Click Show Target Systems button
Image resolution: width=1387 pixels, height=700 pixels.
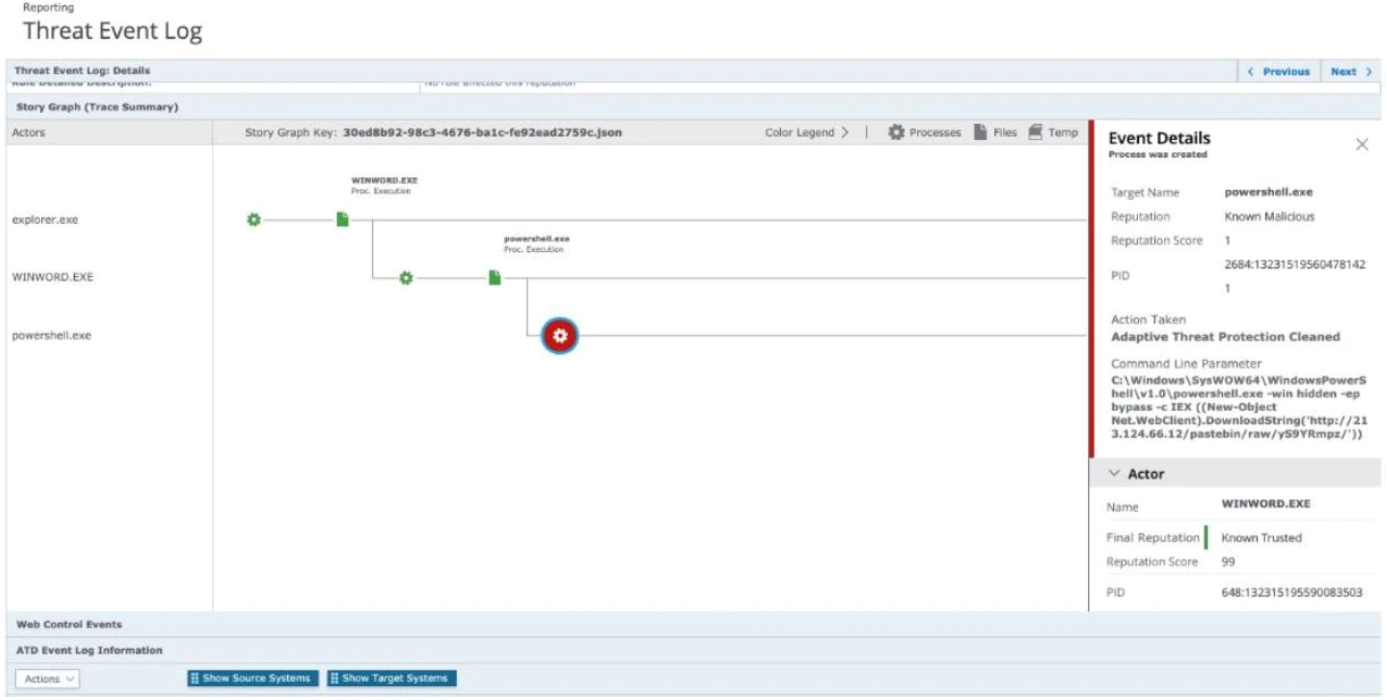click(392, 678)
